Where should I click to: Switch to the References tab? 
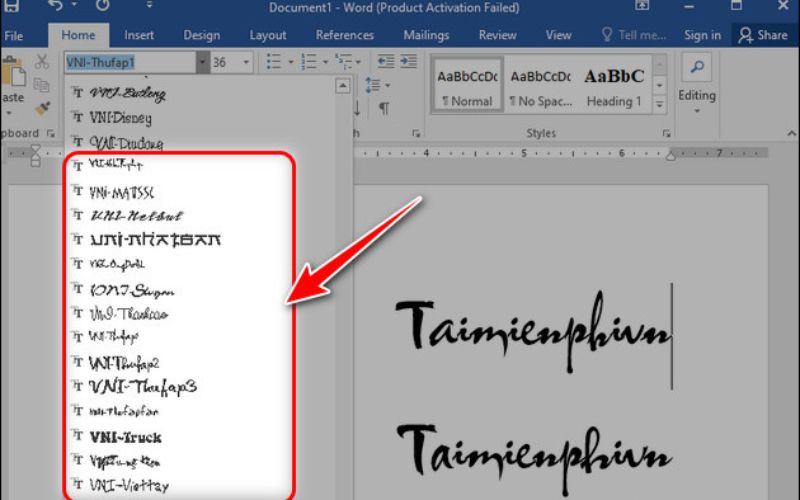tap(344, 35)
